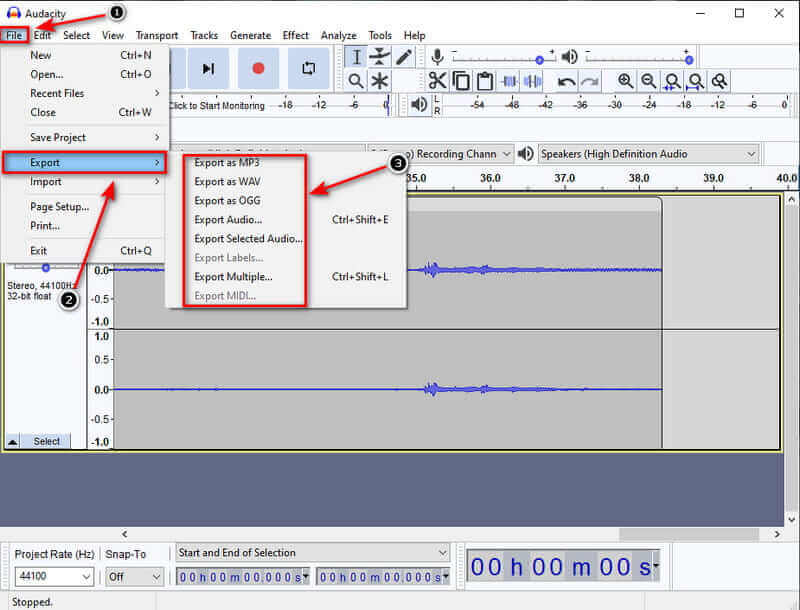This screenshot has height=610, width=800.
Task: Click the Skip to End button
Action: click(x=208, y=68)
